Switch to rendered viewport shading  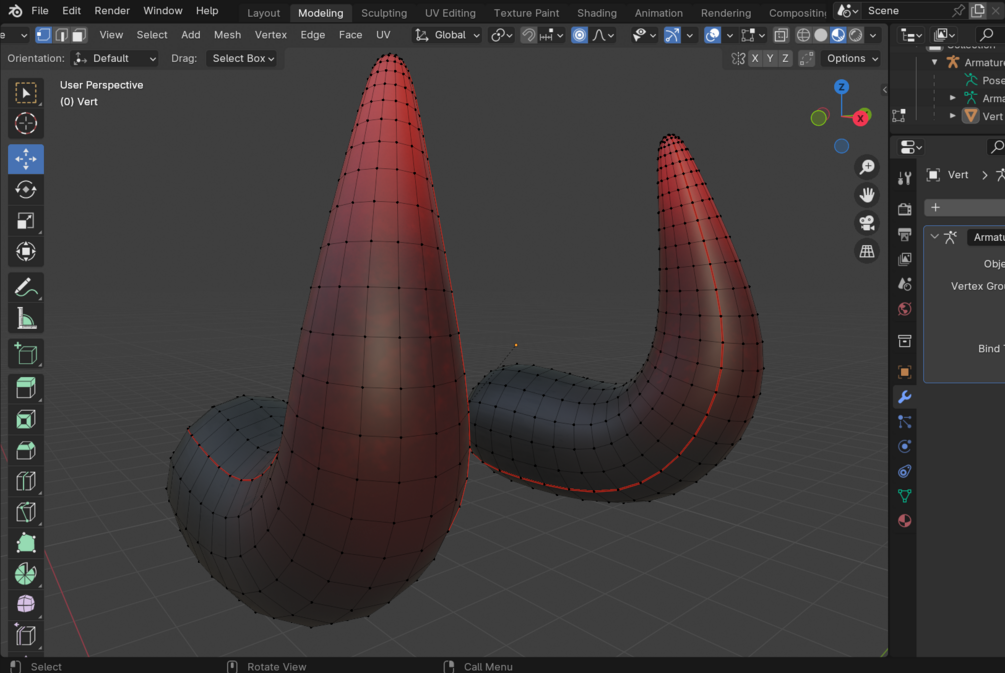[x=856, y=35]
